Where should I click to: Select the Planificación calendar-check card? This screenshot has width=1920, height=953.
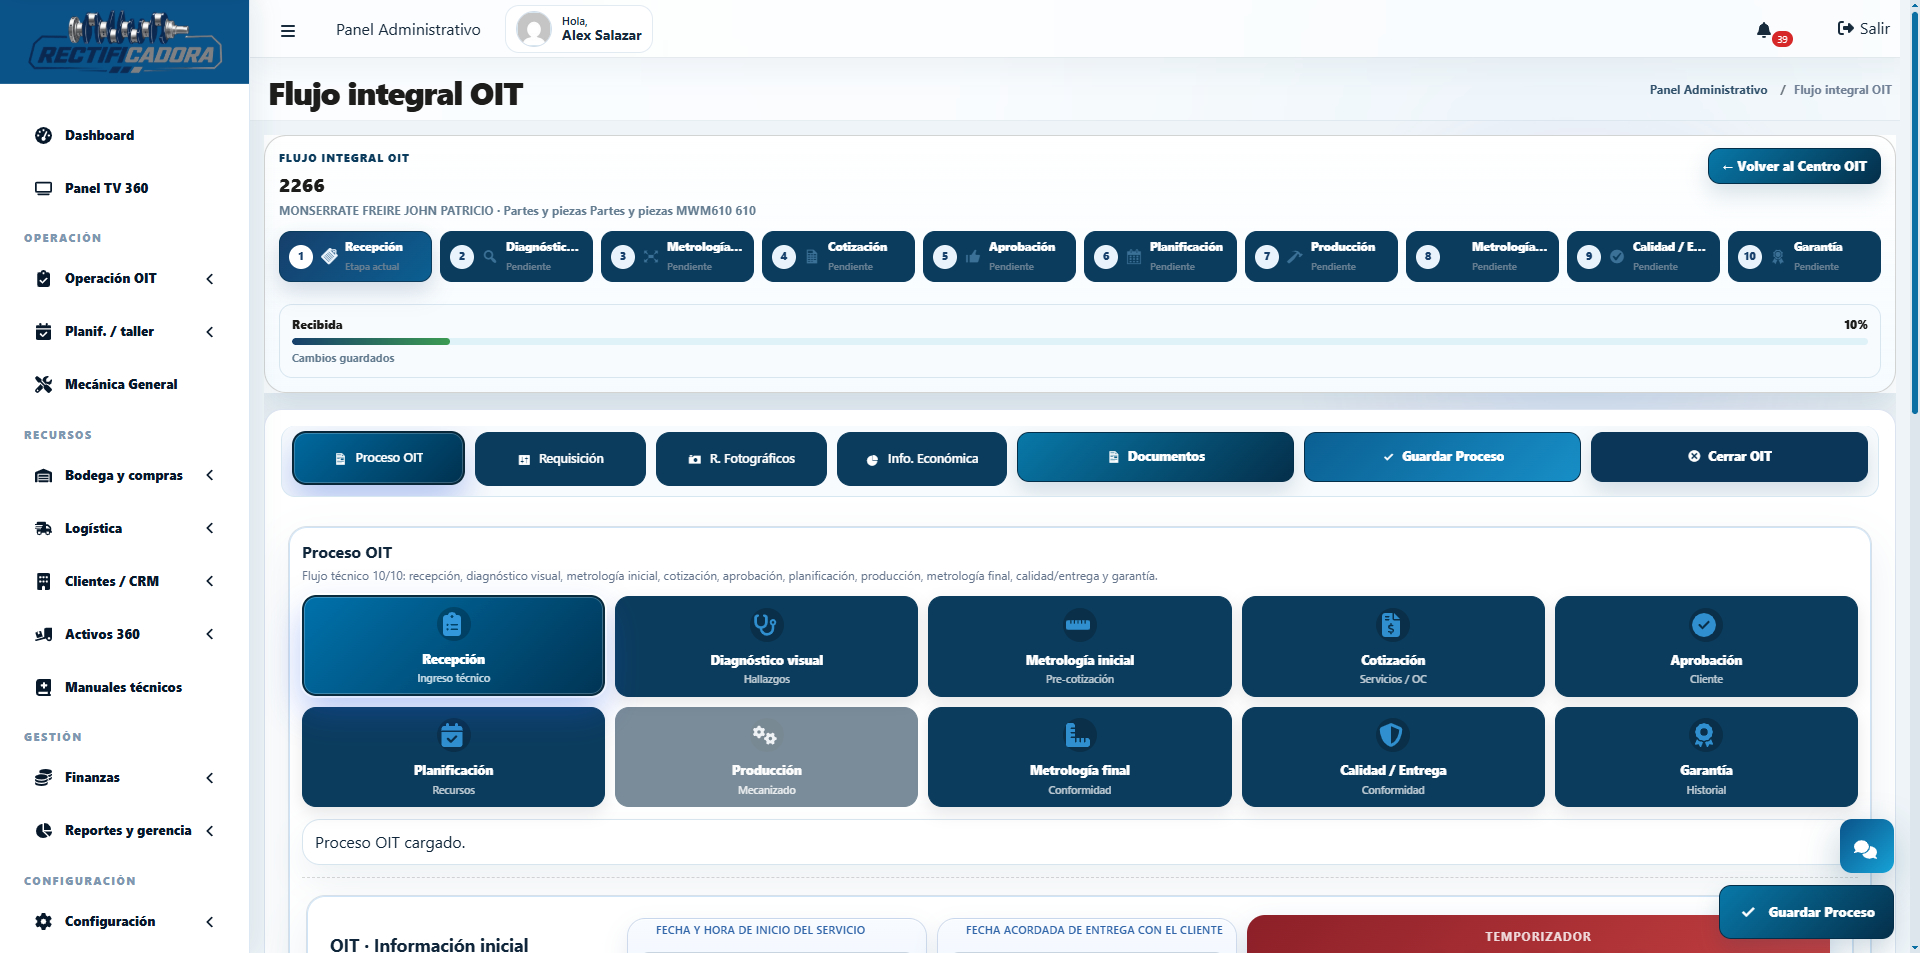tap(453, 757)
